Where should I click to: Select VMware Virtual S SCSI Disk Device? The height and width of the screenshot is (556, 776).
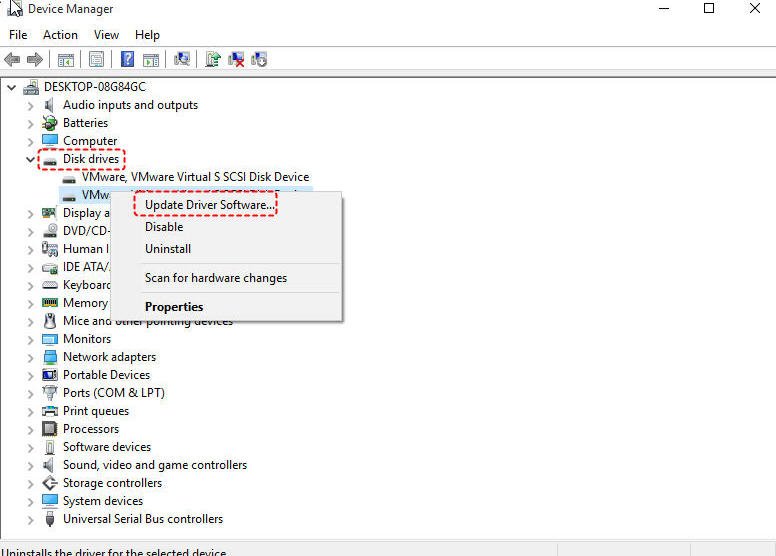click(195, 177)
